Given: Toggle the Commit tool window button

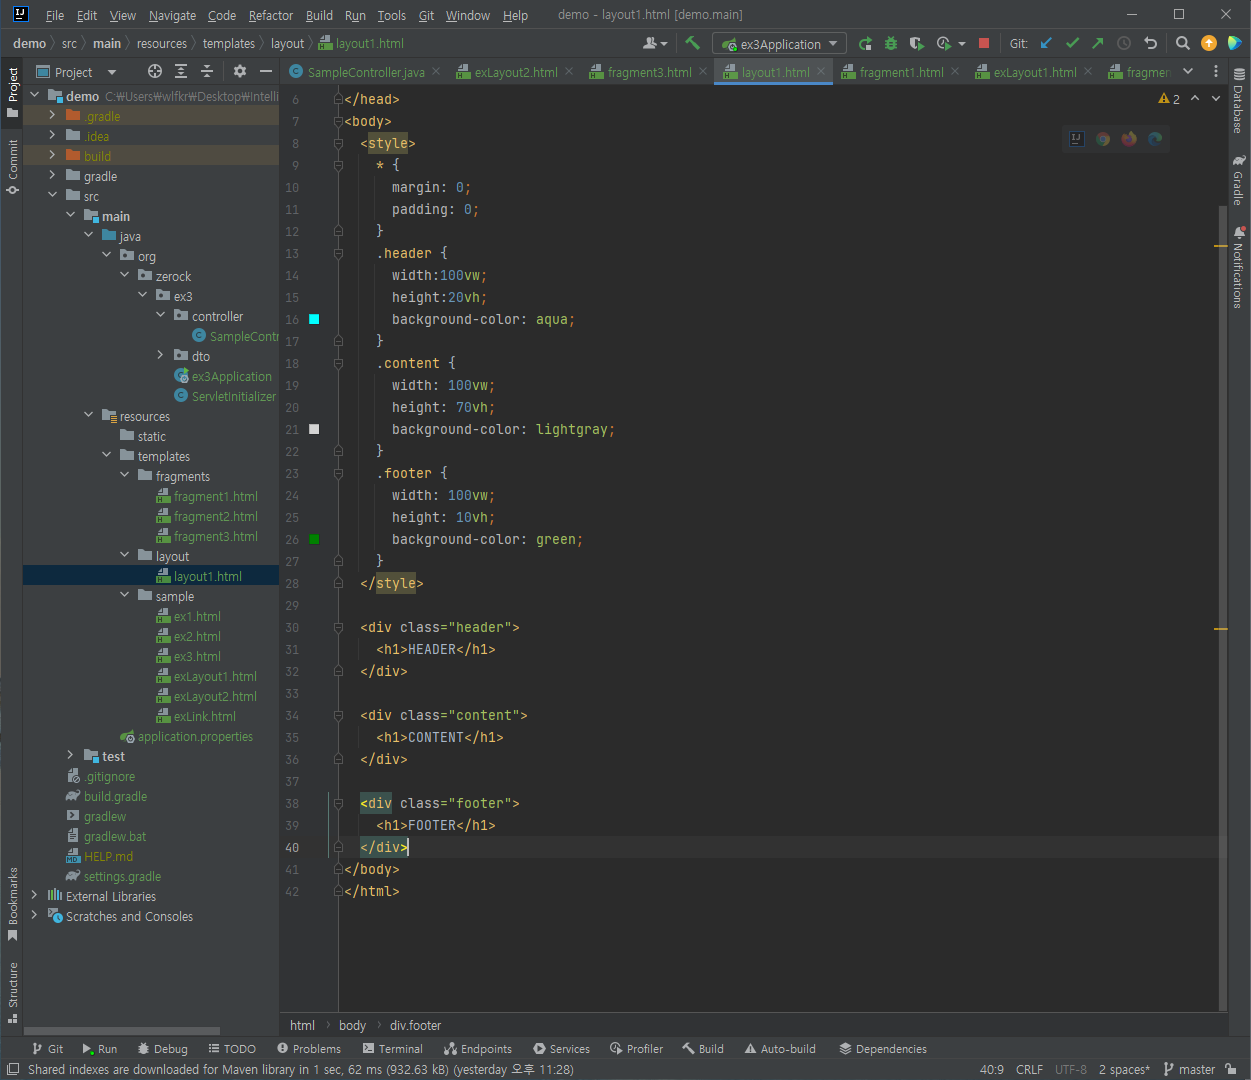Looking at the screenshot, I should [x=12, y=167].
